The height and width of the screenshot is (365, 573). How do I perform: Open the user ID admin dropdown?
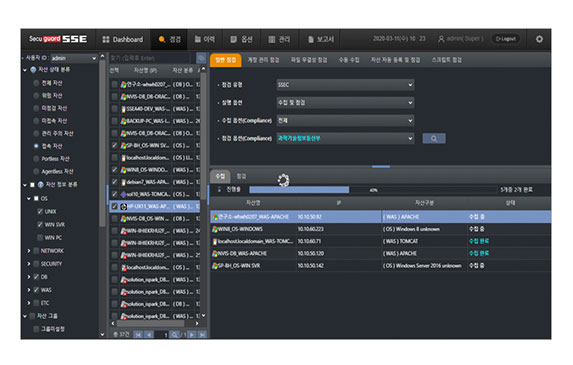[74, 58]
